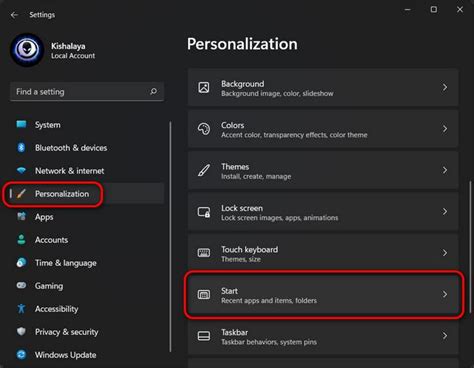
Task: Open Windows Update label
Action: pyautogui.click(x=66, y=355)
